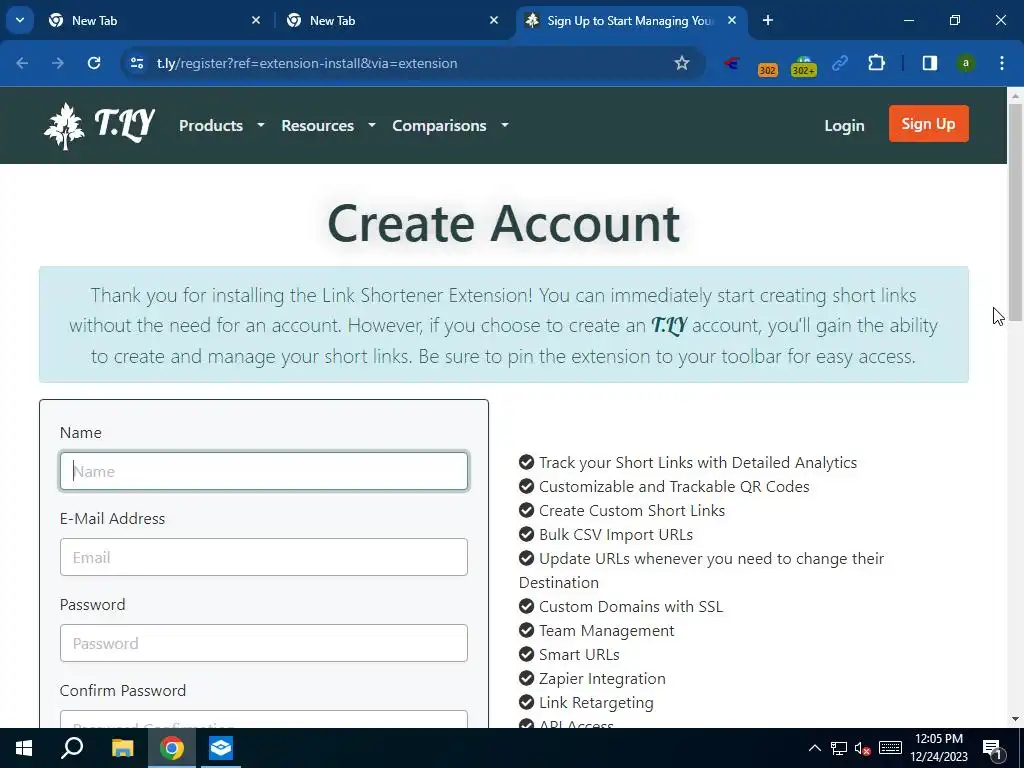This screenshot has width=1024, height=768.
Task: Click check icon beside Smart URLs
Action: pos(526,654)
